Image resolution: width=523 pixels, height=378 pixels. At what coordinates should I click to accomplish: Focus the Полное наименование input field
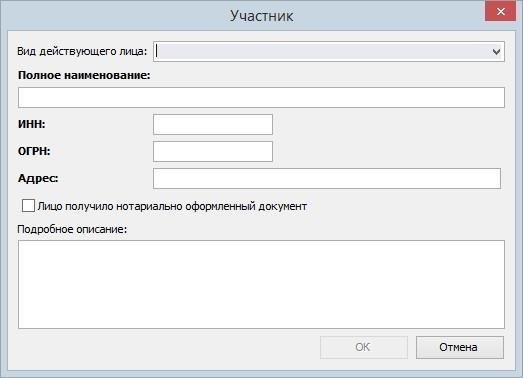[x=261, y=97]
